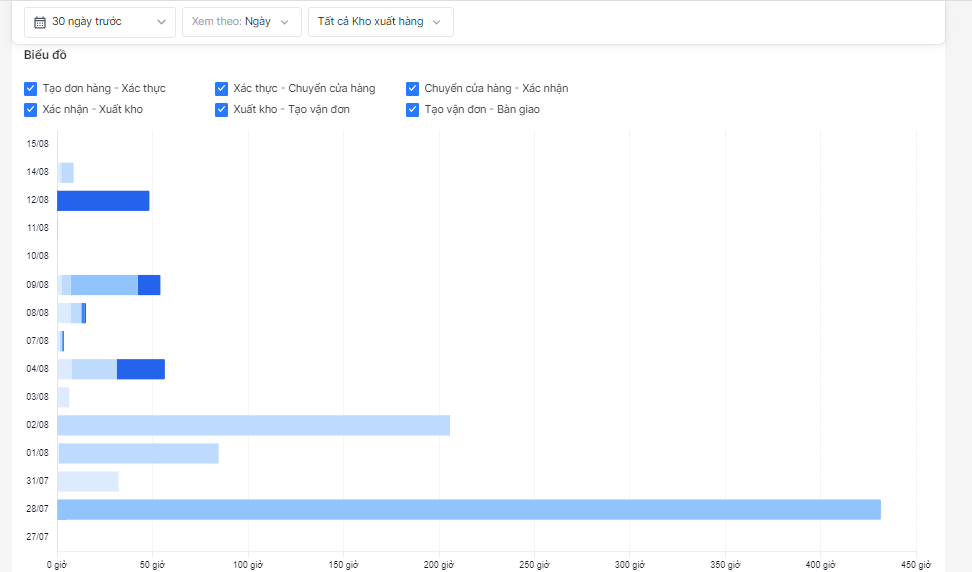
Task: Select the 01/08 bar in chart
Action: [138, 453]
